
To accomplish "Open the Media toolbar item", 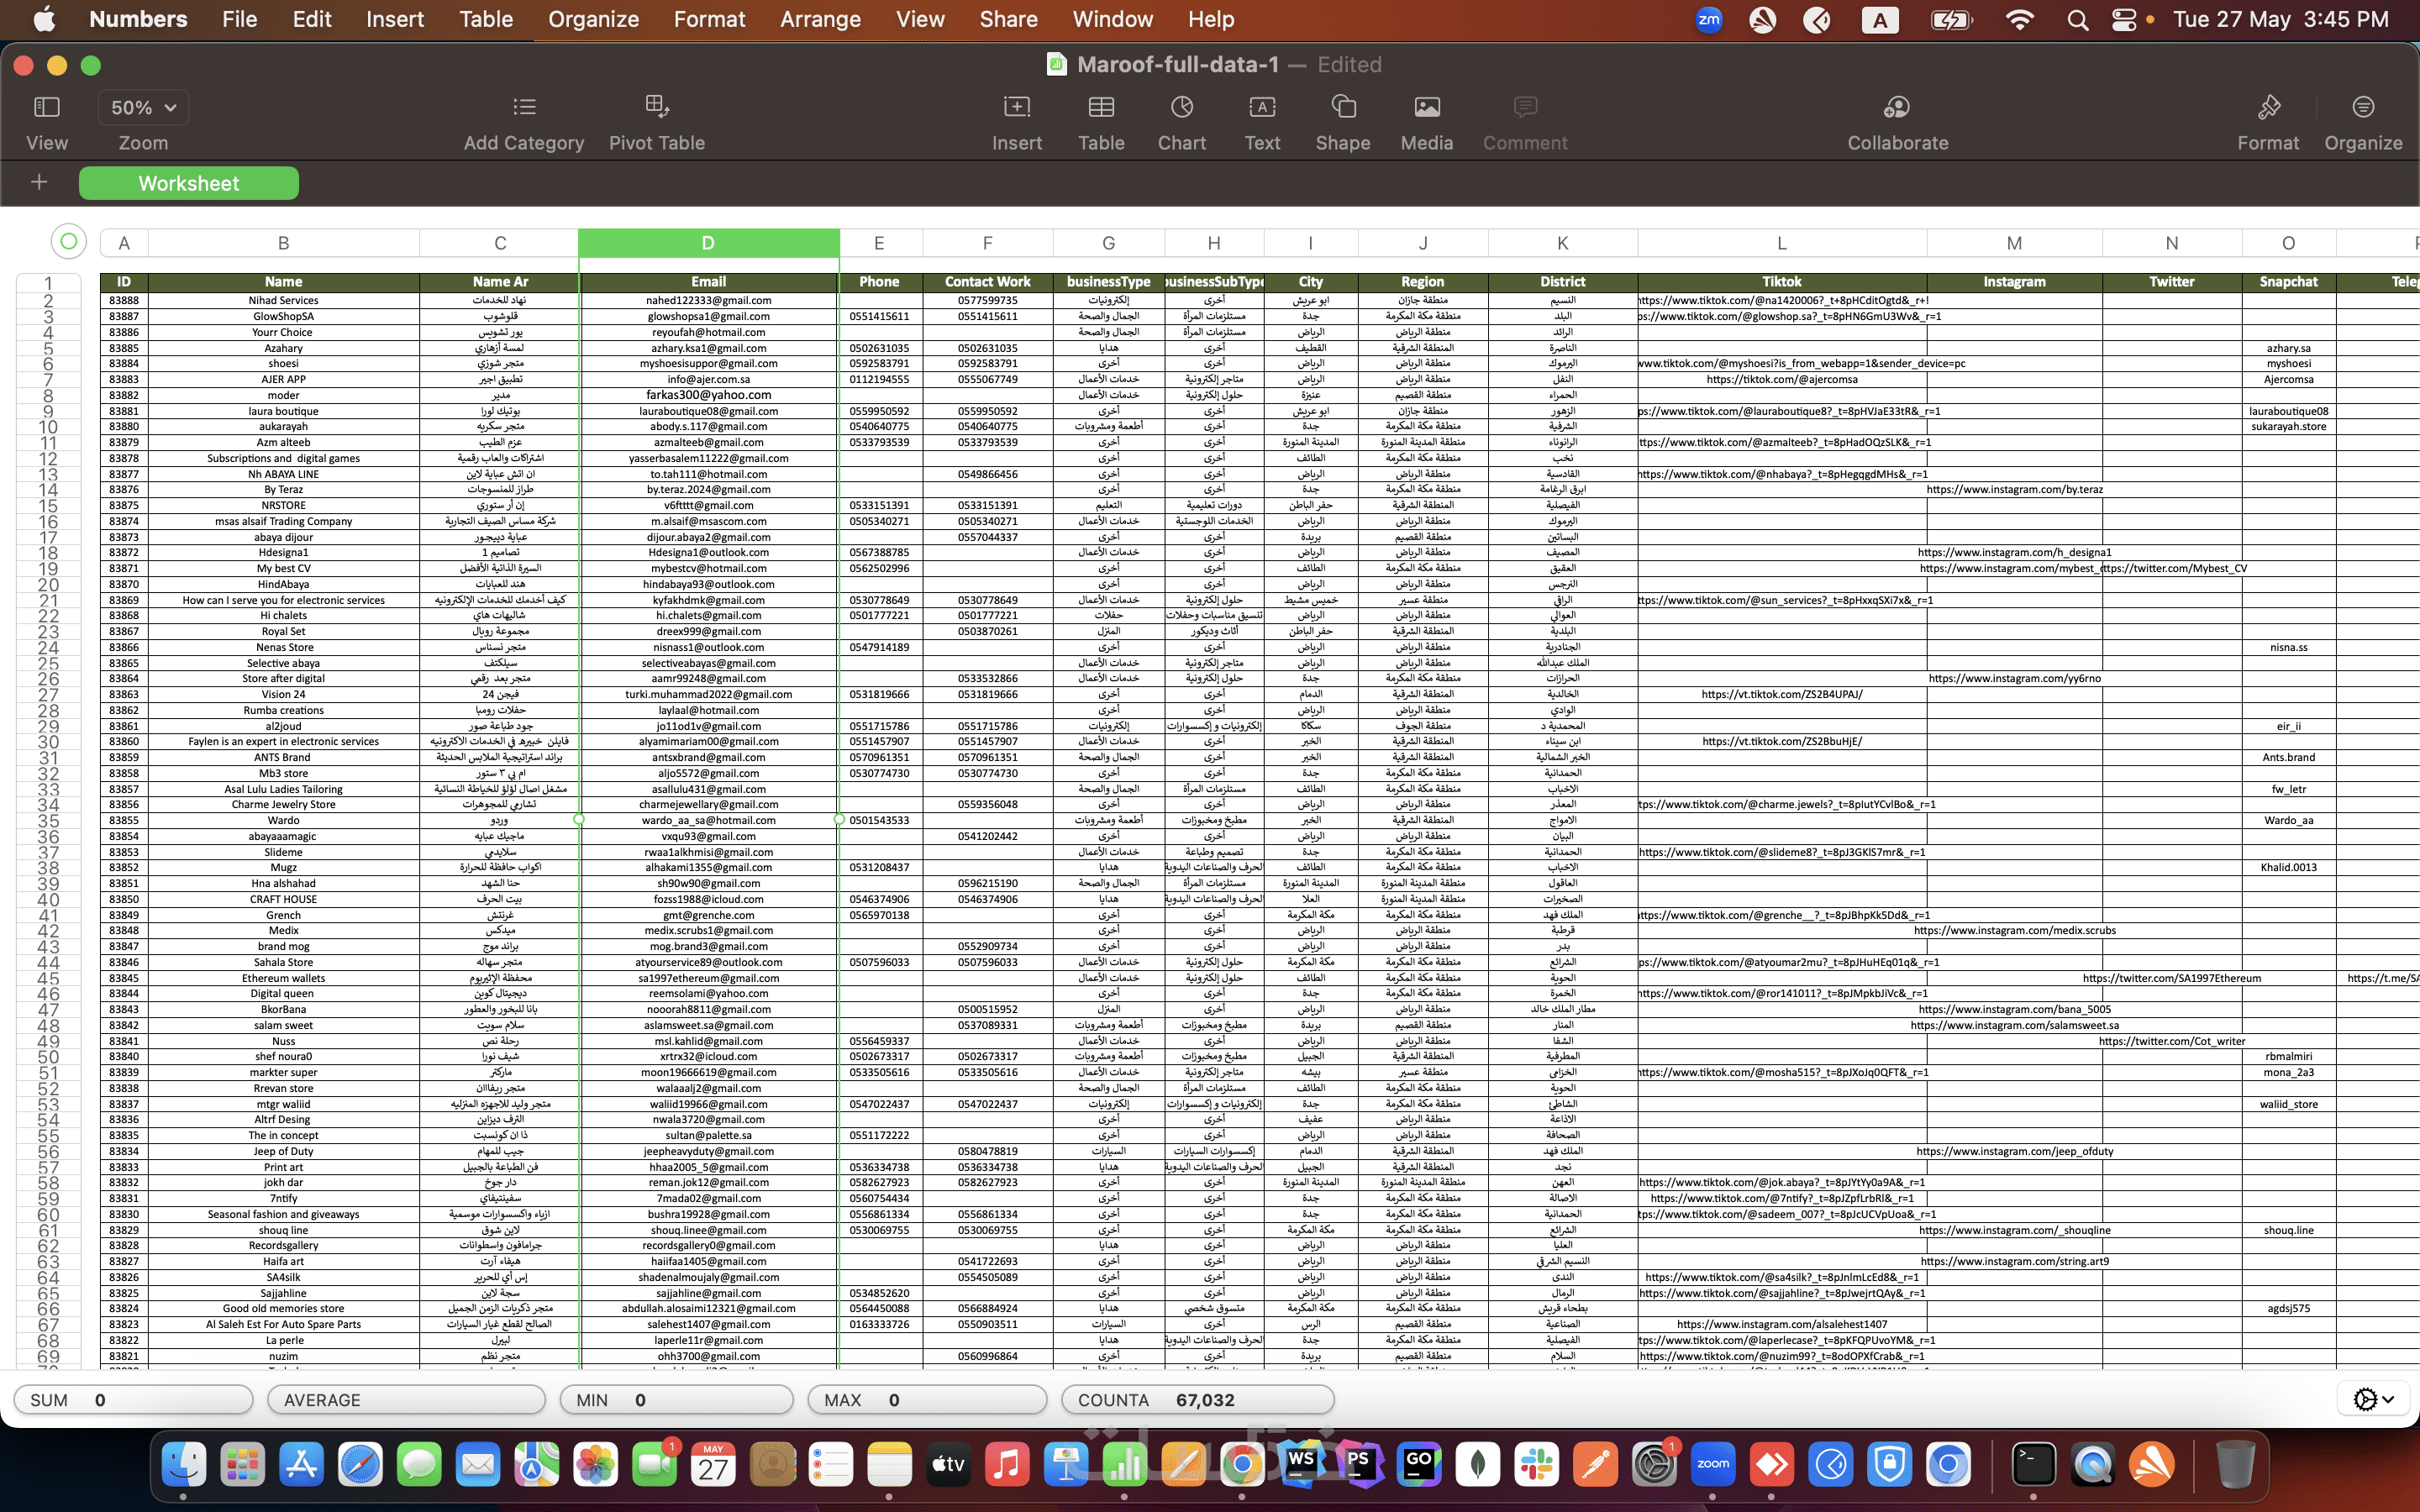I will coord(1426,107).
